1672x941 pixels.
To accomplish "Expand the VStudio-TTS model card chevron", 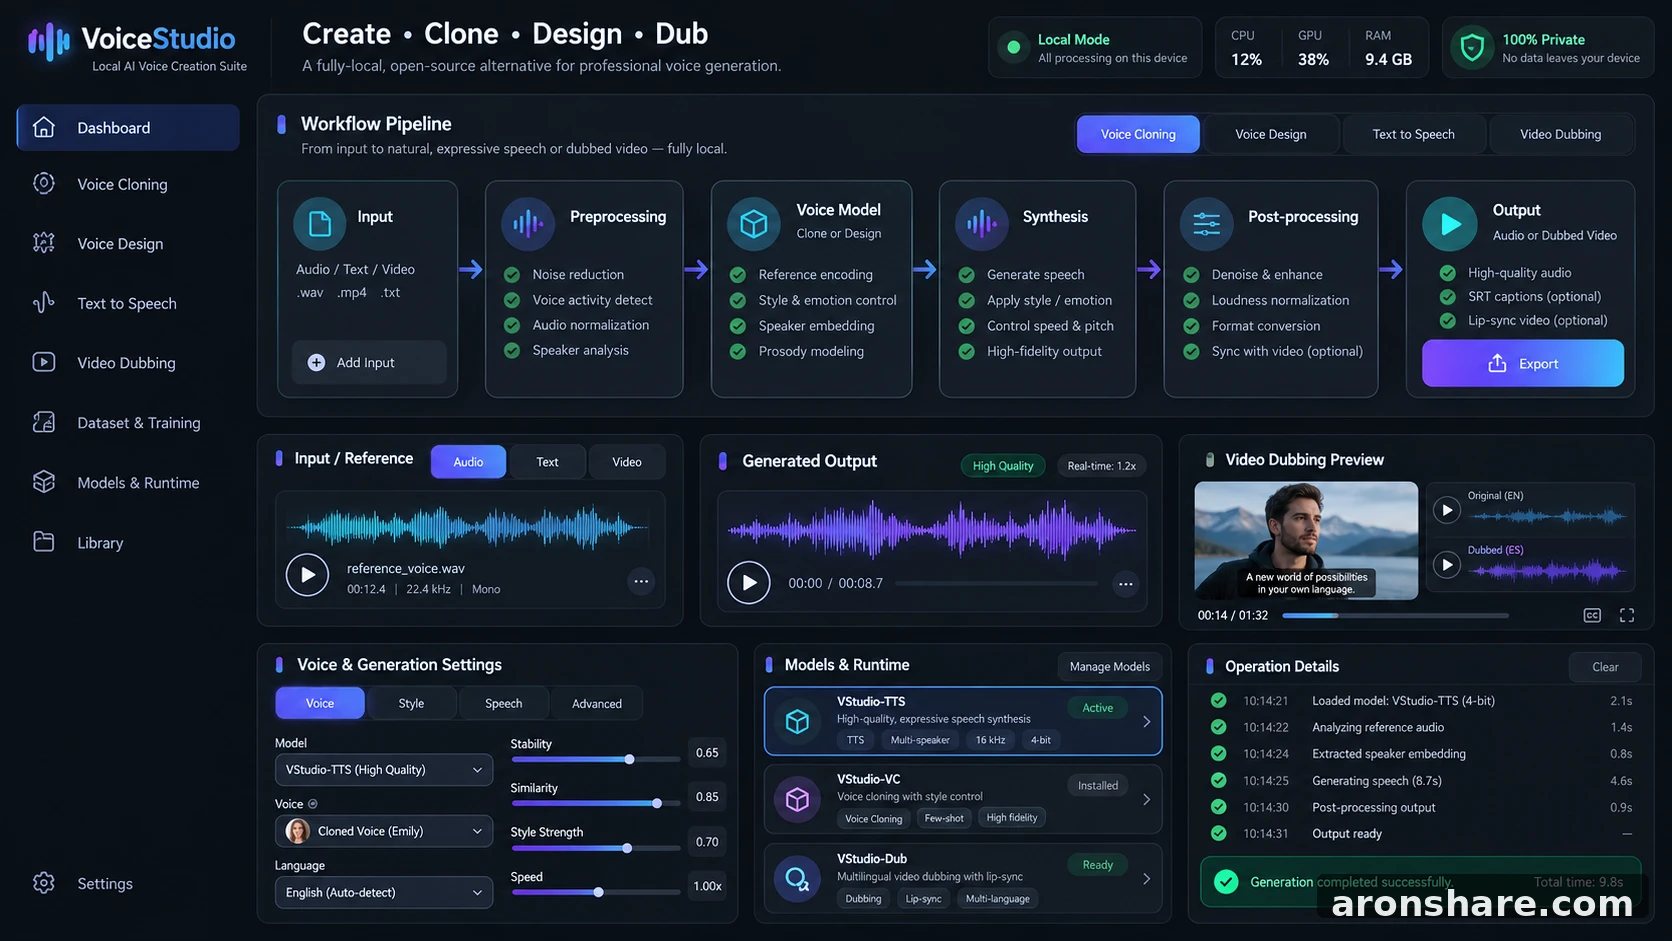I will (1146, 721).
